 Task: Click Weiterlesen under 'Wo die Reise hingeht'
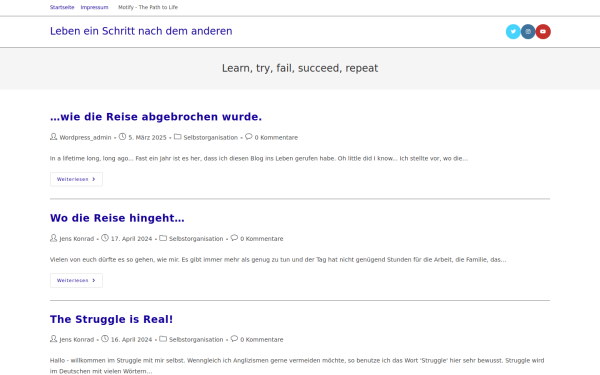(x=76, y=280)
